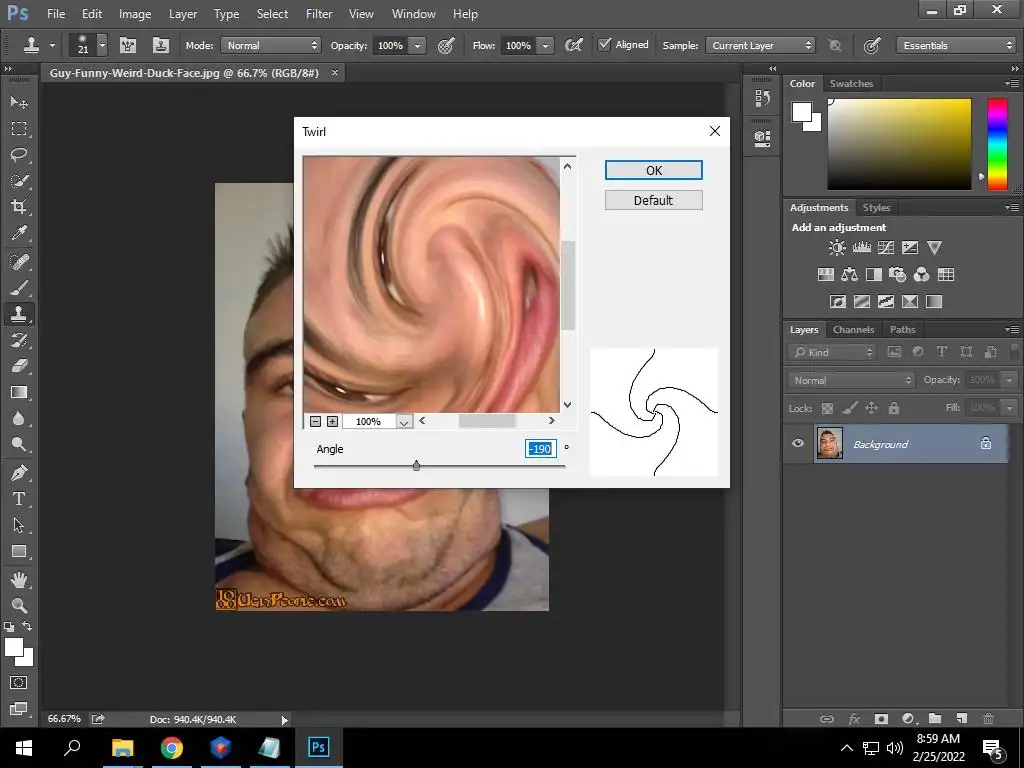The width and height of the screenshot is (1024, 768).
Task: Switch to the Channels tab
Action: pos(853,330)
